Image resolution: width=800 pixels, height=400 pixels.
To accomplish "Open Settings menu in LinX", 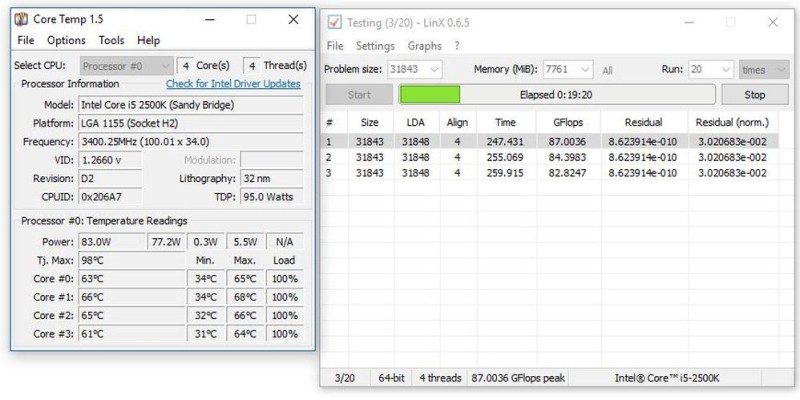I will tap(375, 46).
